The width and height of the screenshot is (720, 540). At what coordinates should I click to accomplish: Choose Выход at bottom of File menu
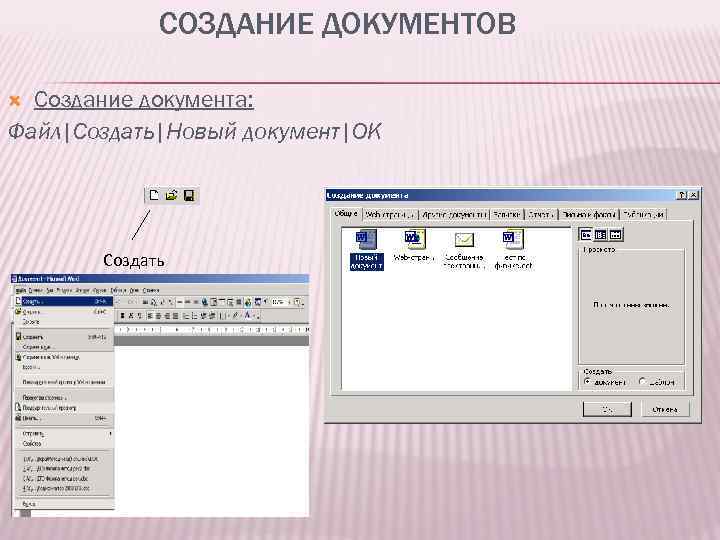tap(64, 504)
